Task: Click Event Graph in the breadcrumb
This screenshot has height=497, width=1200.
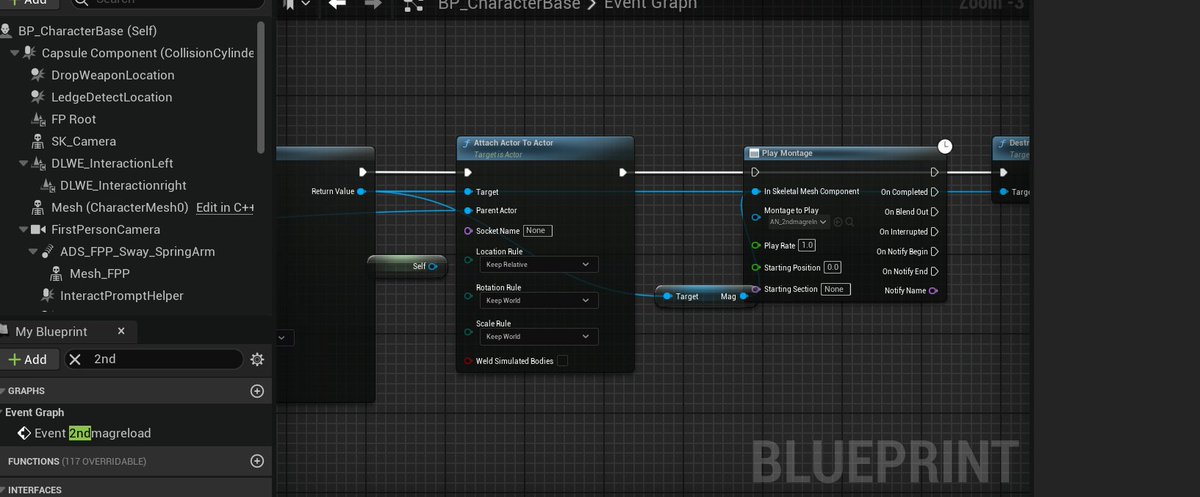Action: pyautogui.click(x=650, y=5)
